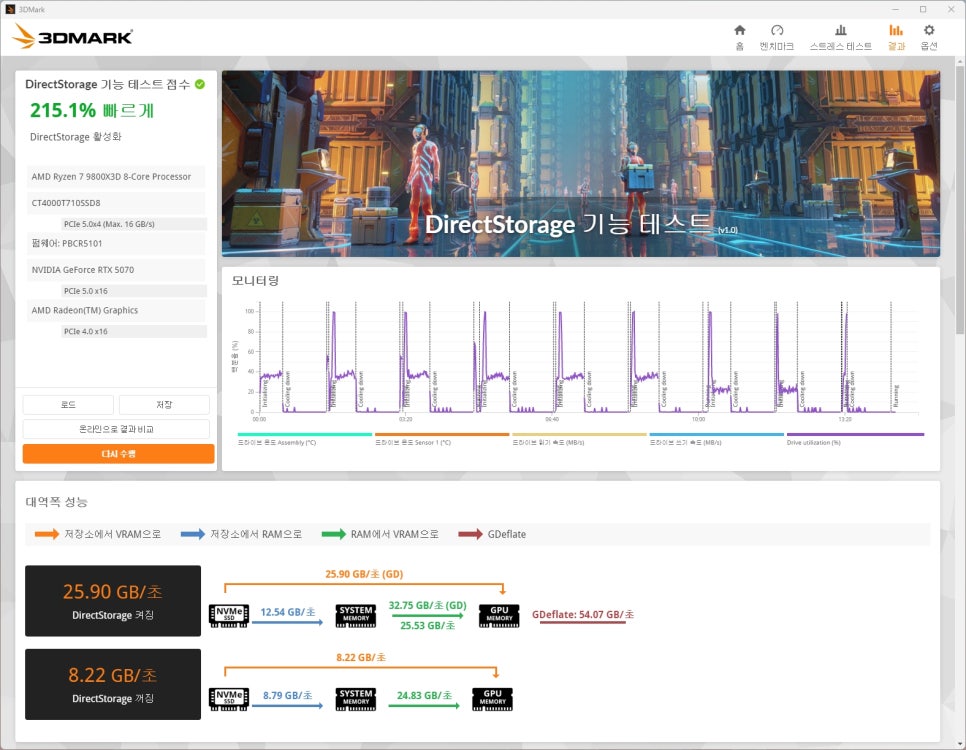Screen dimensions: 966x750
Task: Click the 3DMark title bar app icon
Action: point(9,9)
